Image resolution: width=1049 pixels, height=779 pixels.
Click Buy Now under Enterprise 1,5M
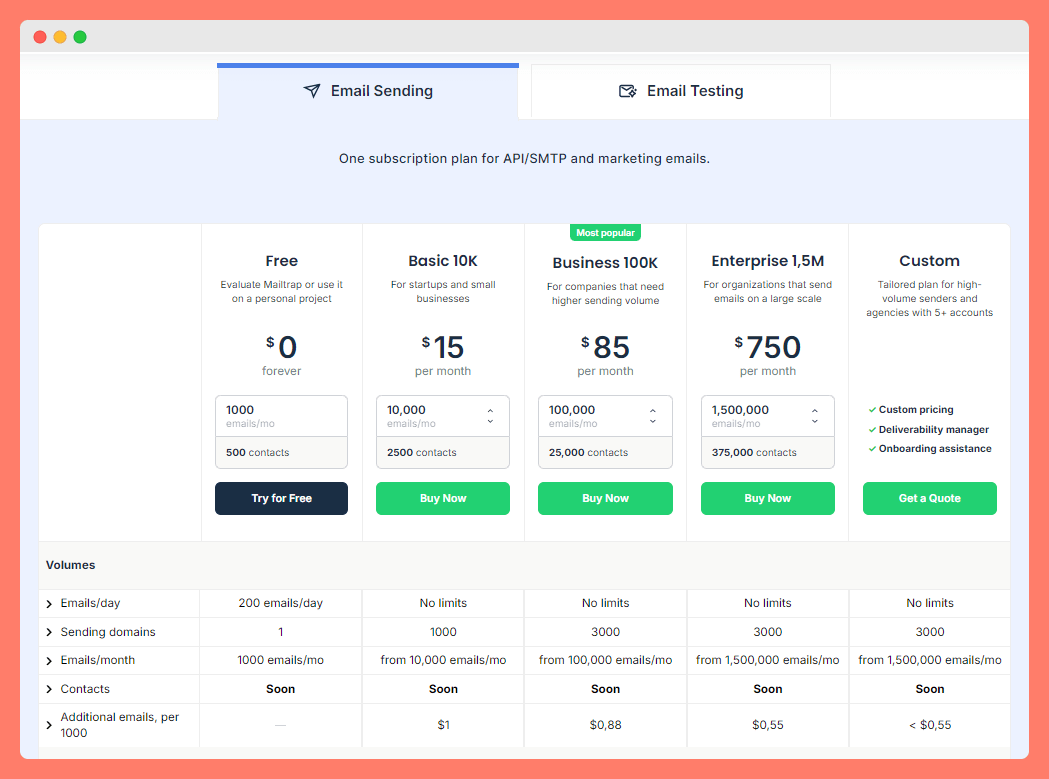tap(768, 499)
